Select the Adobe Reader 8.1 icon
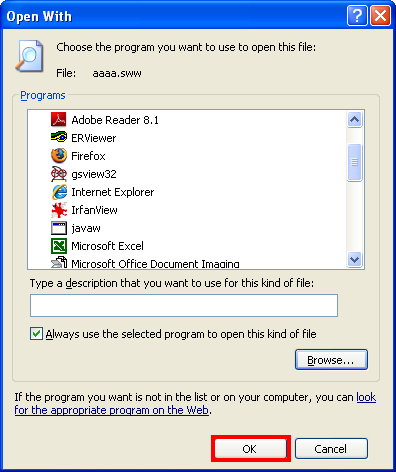This screenshot has height=472, width=396. 59,120
